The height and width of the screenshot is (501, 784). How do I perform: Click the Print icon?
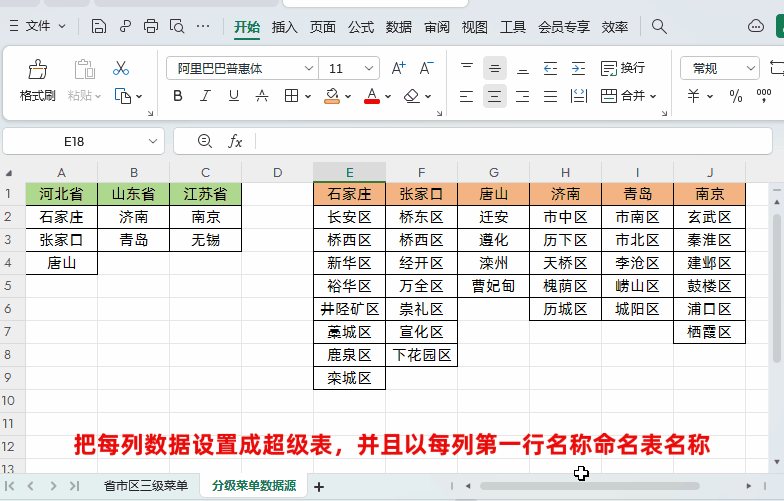pos(150,26)
